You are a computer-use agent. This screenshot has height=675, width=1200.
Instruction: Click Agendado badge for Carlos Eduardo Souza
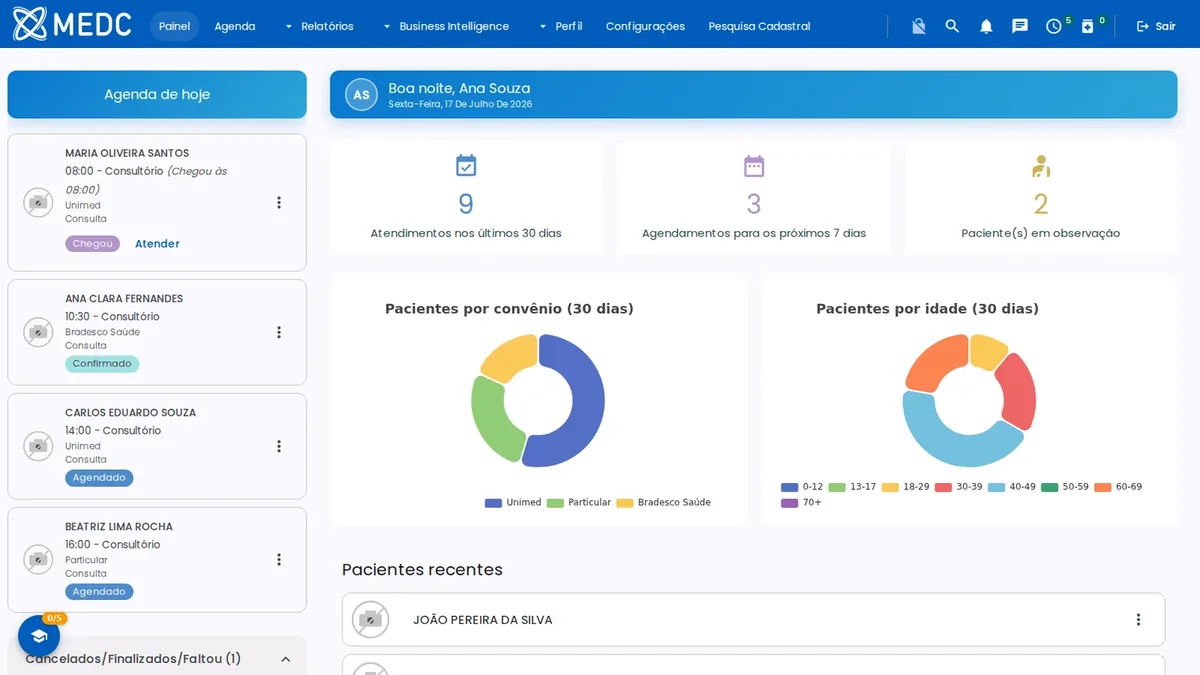[x=99, y=478]
